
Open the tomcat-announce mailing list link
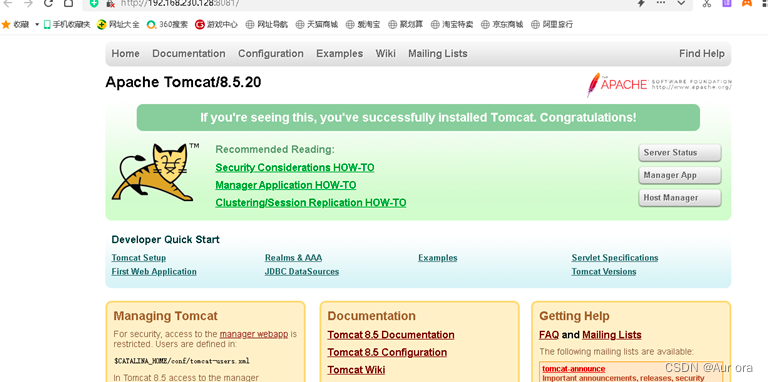click(574, 369)
